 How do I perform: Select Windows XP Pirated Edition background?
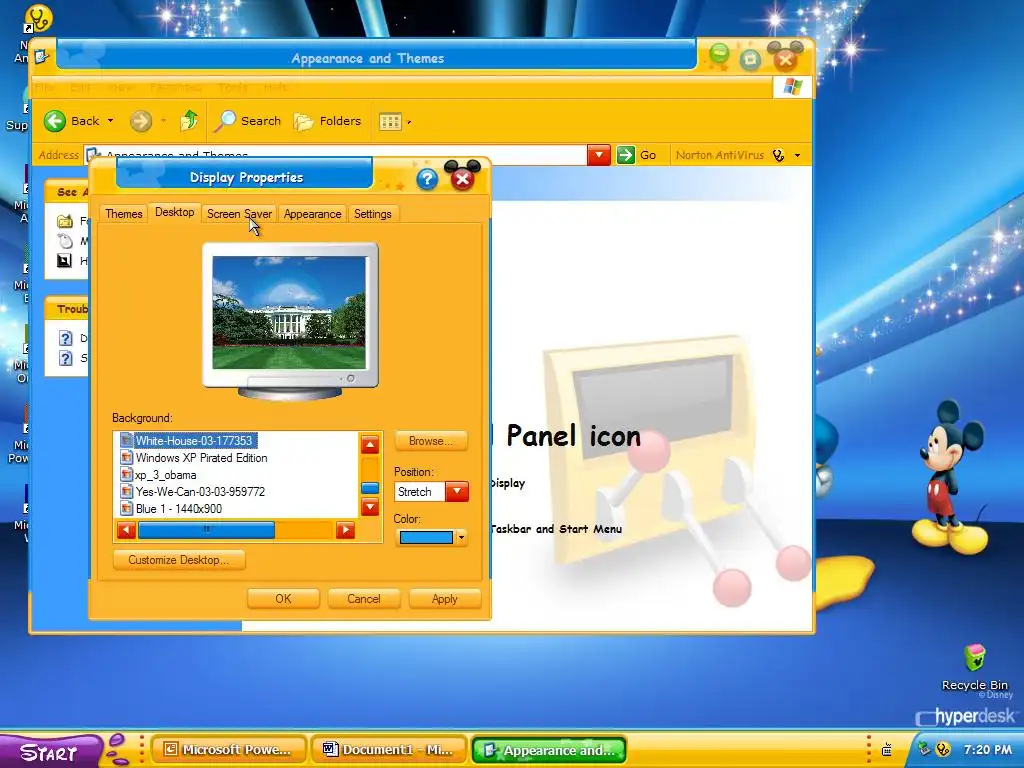coord(201,458)
